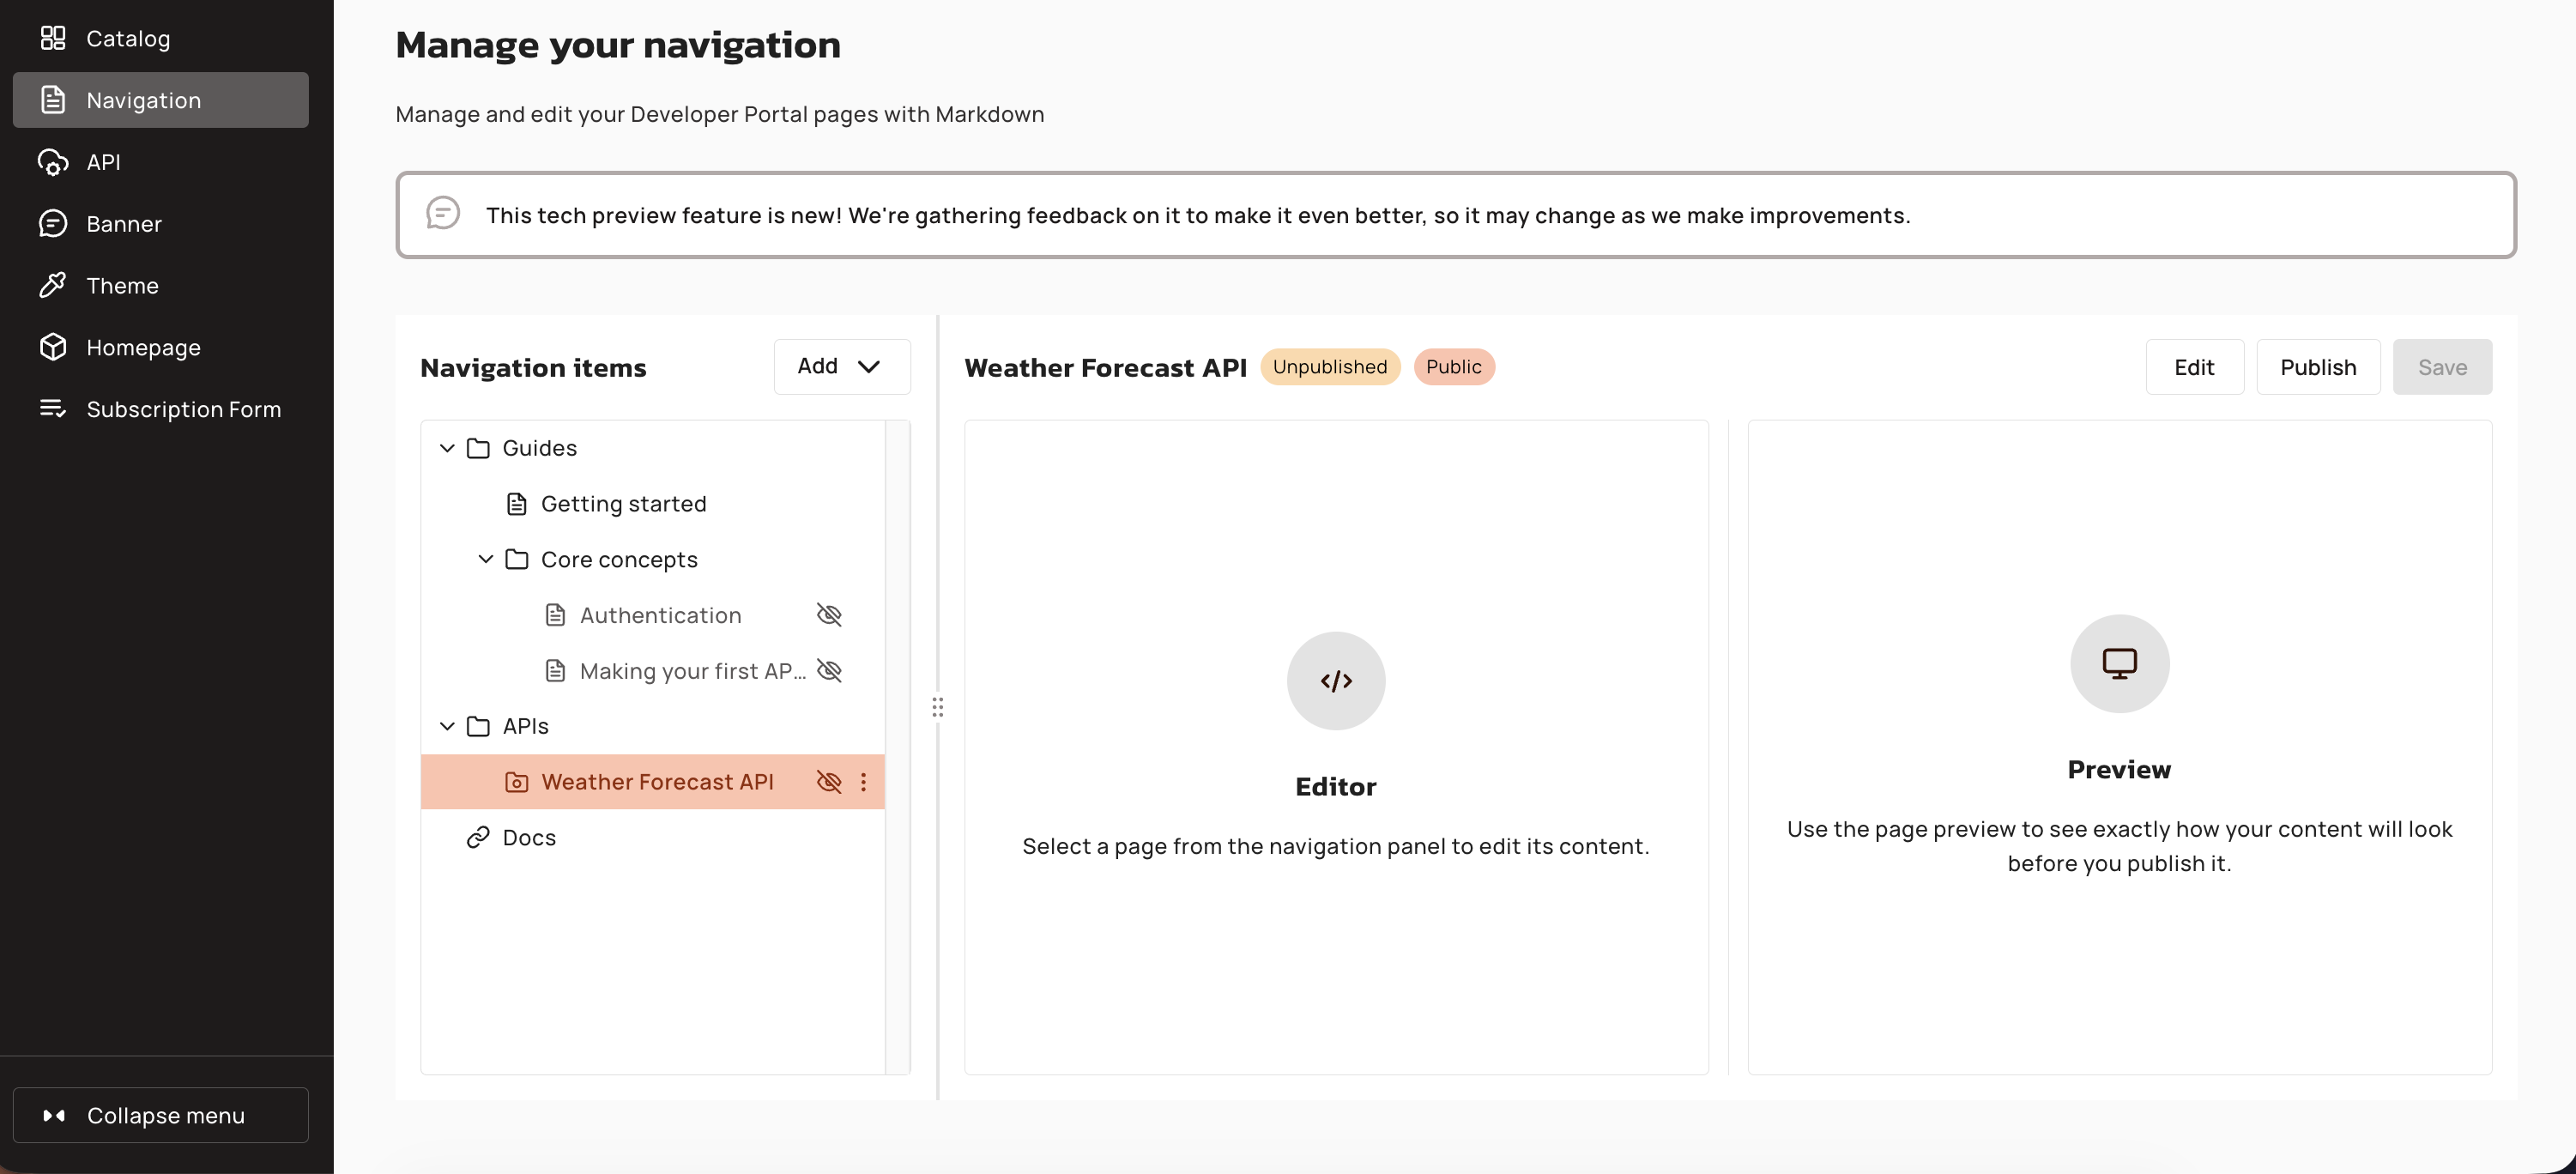The width and height of the screenshot is (2576, 1174).
Task: Click the Theme paintbrush icon
Action: point(52,286)
